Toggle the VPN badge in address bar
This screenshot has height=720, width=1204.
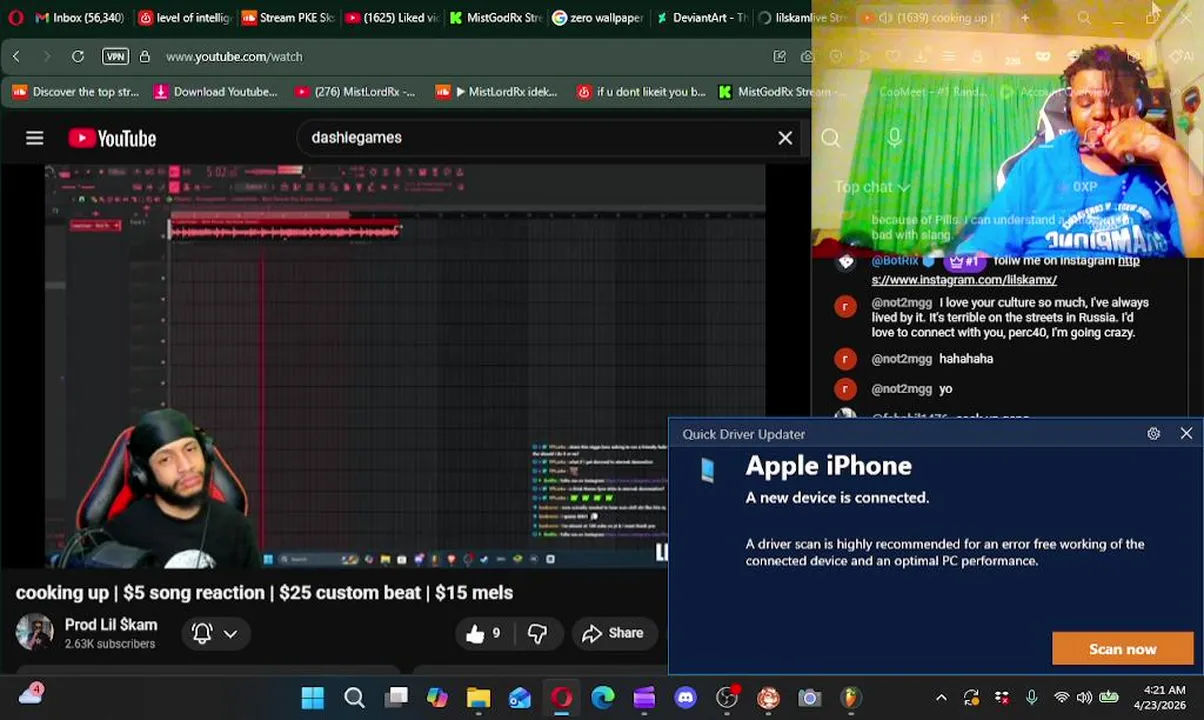pyautogui.click(x=116, y=57)
